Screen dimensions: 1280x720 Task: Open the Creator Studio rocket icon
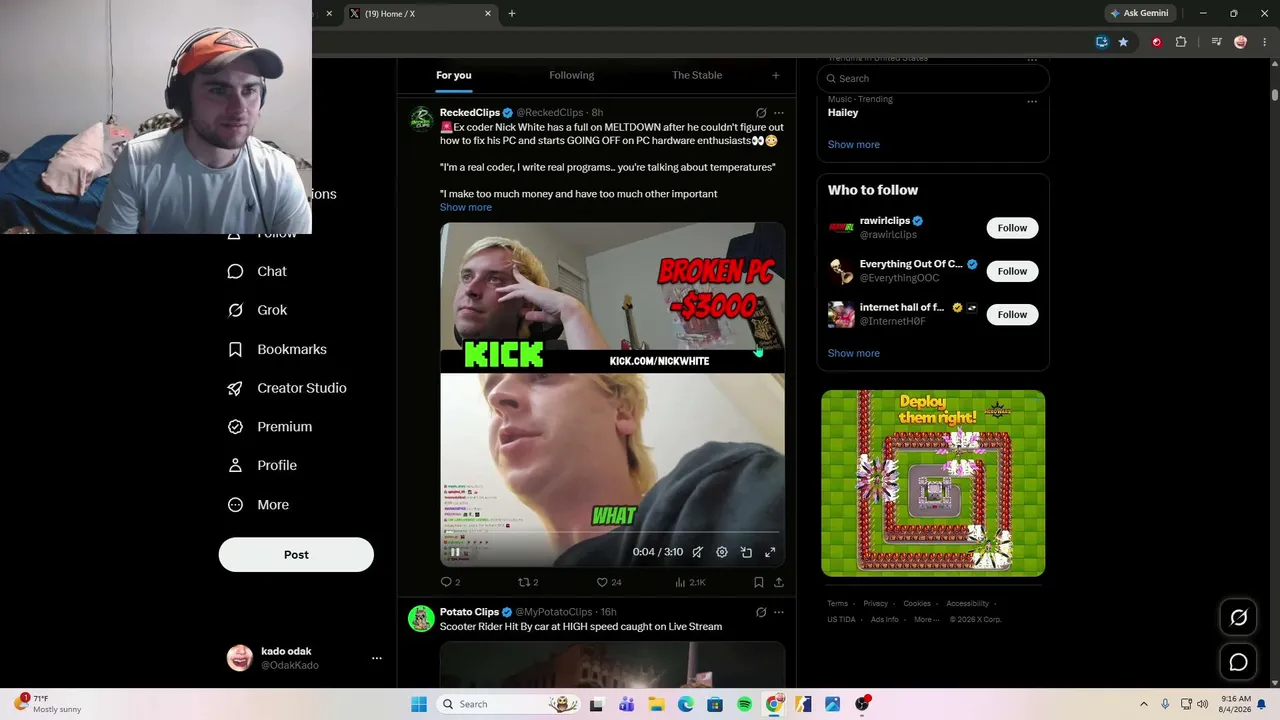235,388
